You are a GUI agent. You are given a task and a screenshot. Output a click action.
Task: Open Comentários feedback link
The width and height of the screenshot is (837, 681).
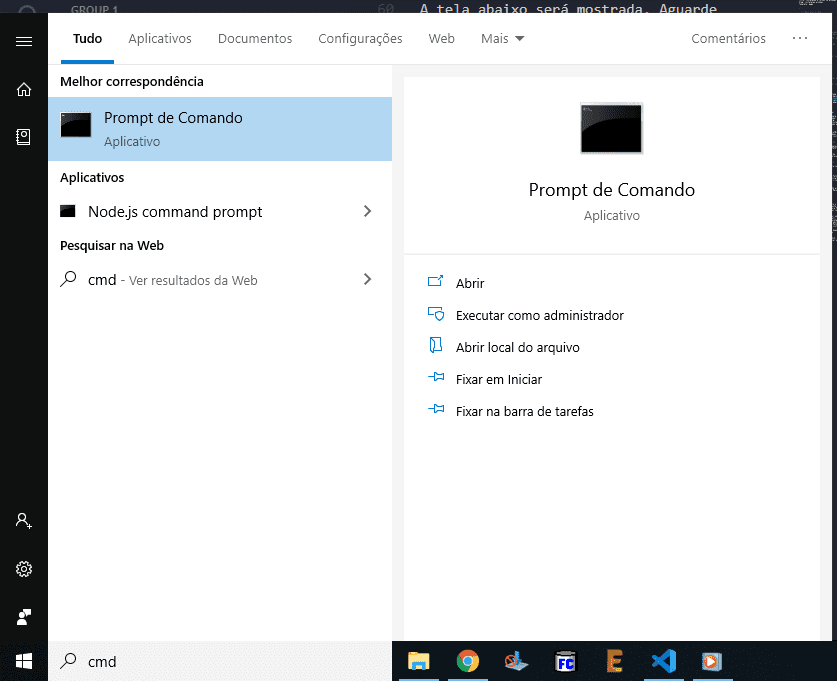728,38
